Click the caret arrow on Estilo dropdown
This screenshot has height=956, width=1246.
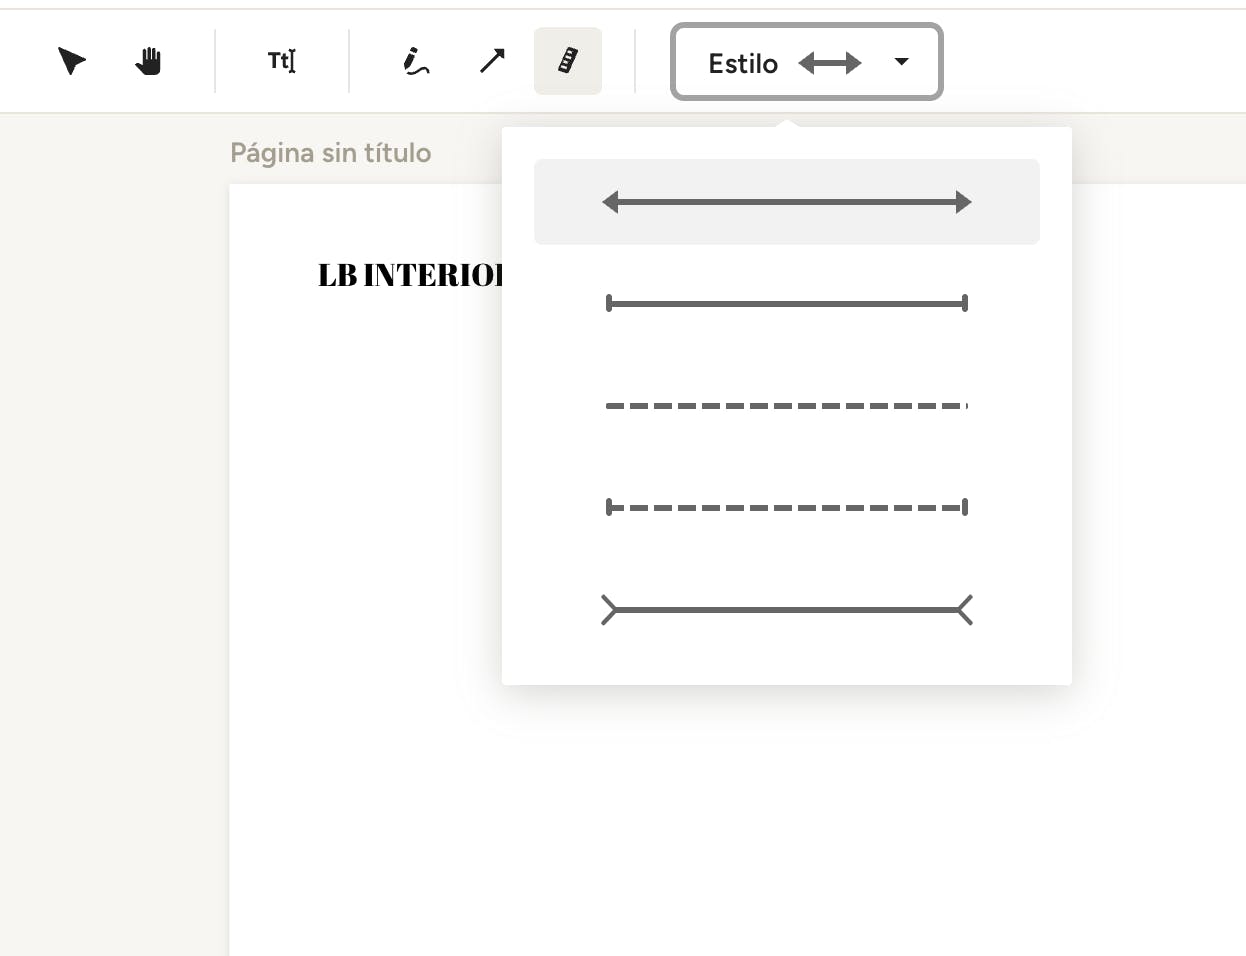(x=901, y=62)
